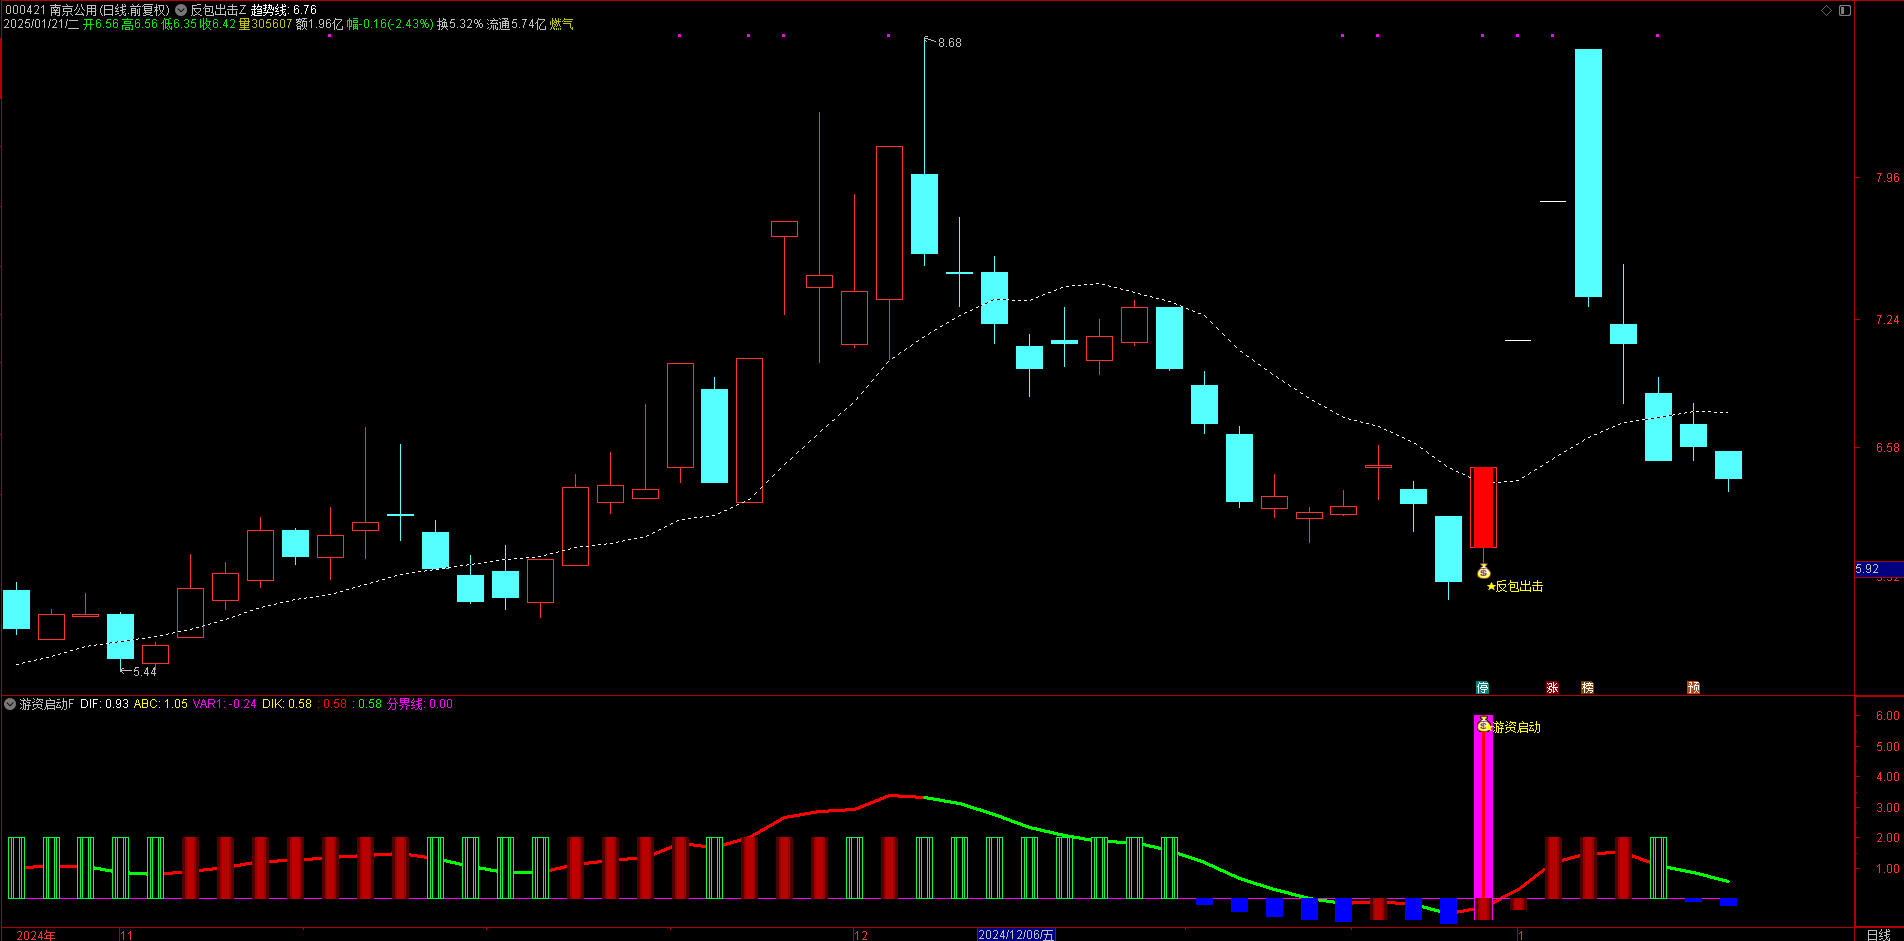Click the VAR1: -0.24 indicator value
This screenshot has width=1904, height=941.
(225, 704)
